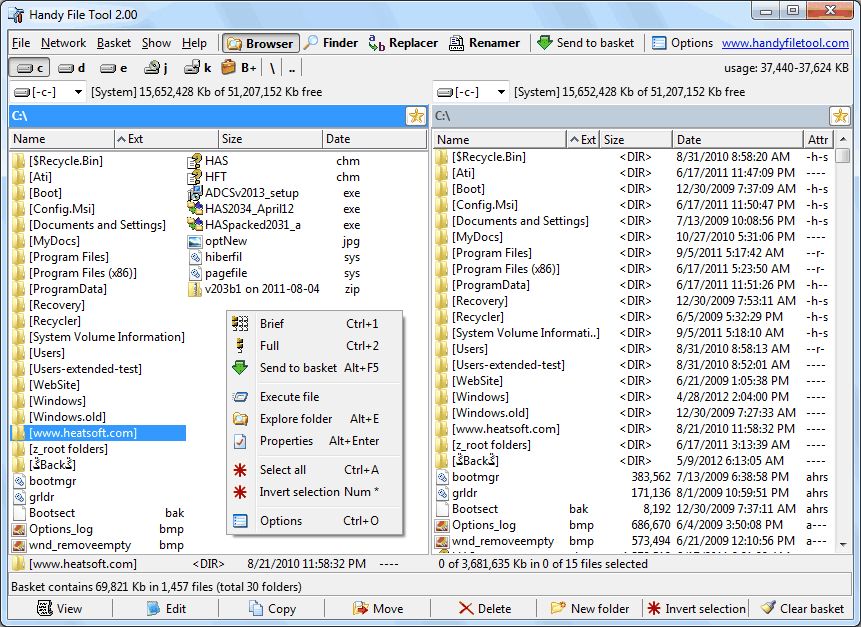Toggle the Browser mode button

[261, 43]
